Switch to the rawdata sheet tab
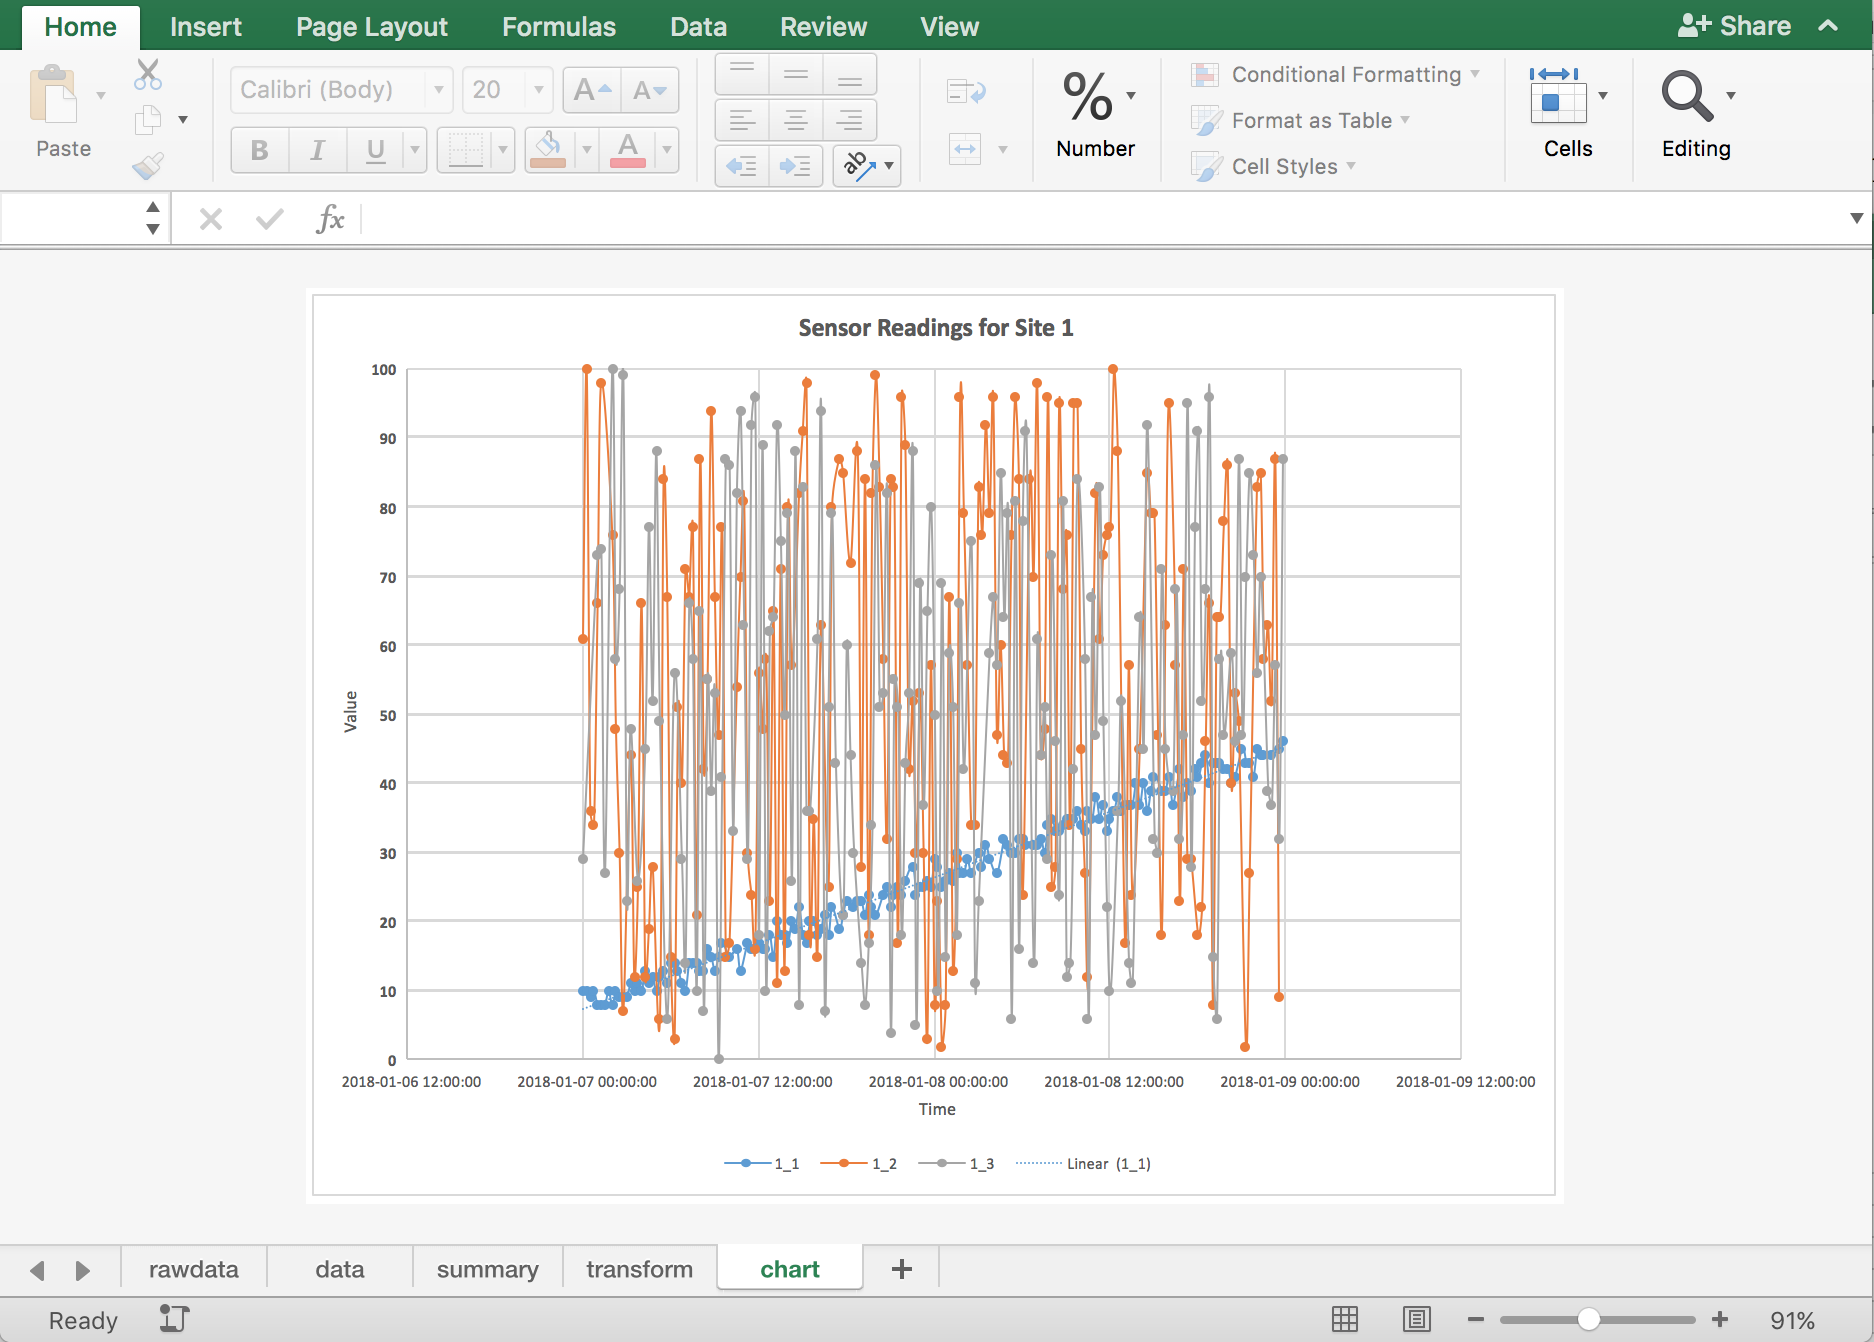The width and height of the screenshot is (1874, 1342). point(194,1269)
